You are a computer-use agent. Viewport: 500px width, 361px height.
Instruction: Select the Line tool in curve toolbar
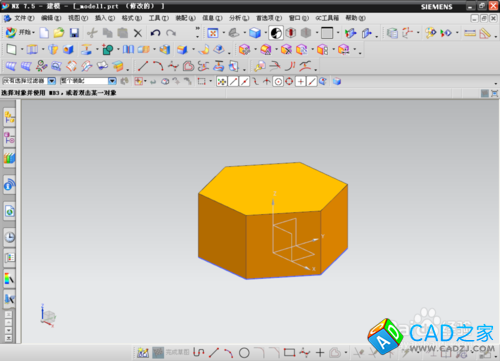(143, 66)
